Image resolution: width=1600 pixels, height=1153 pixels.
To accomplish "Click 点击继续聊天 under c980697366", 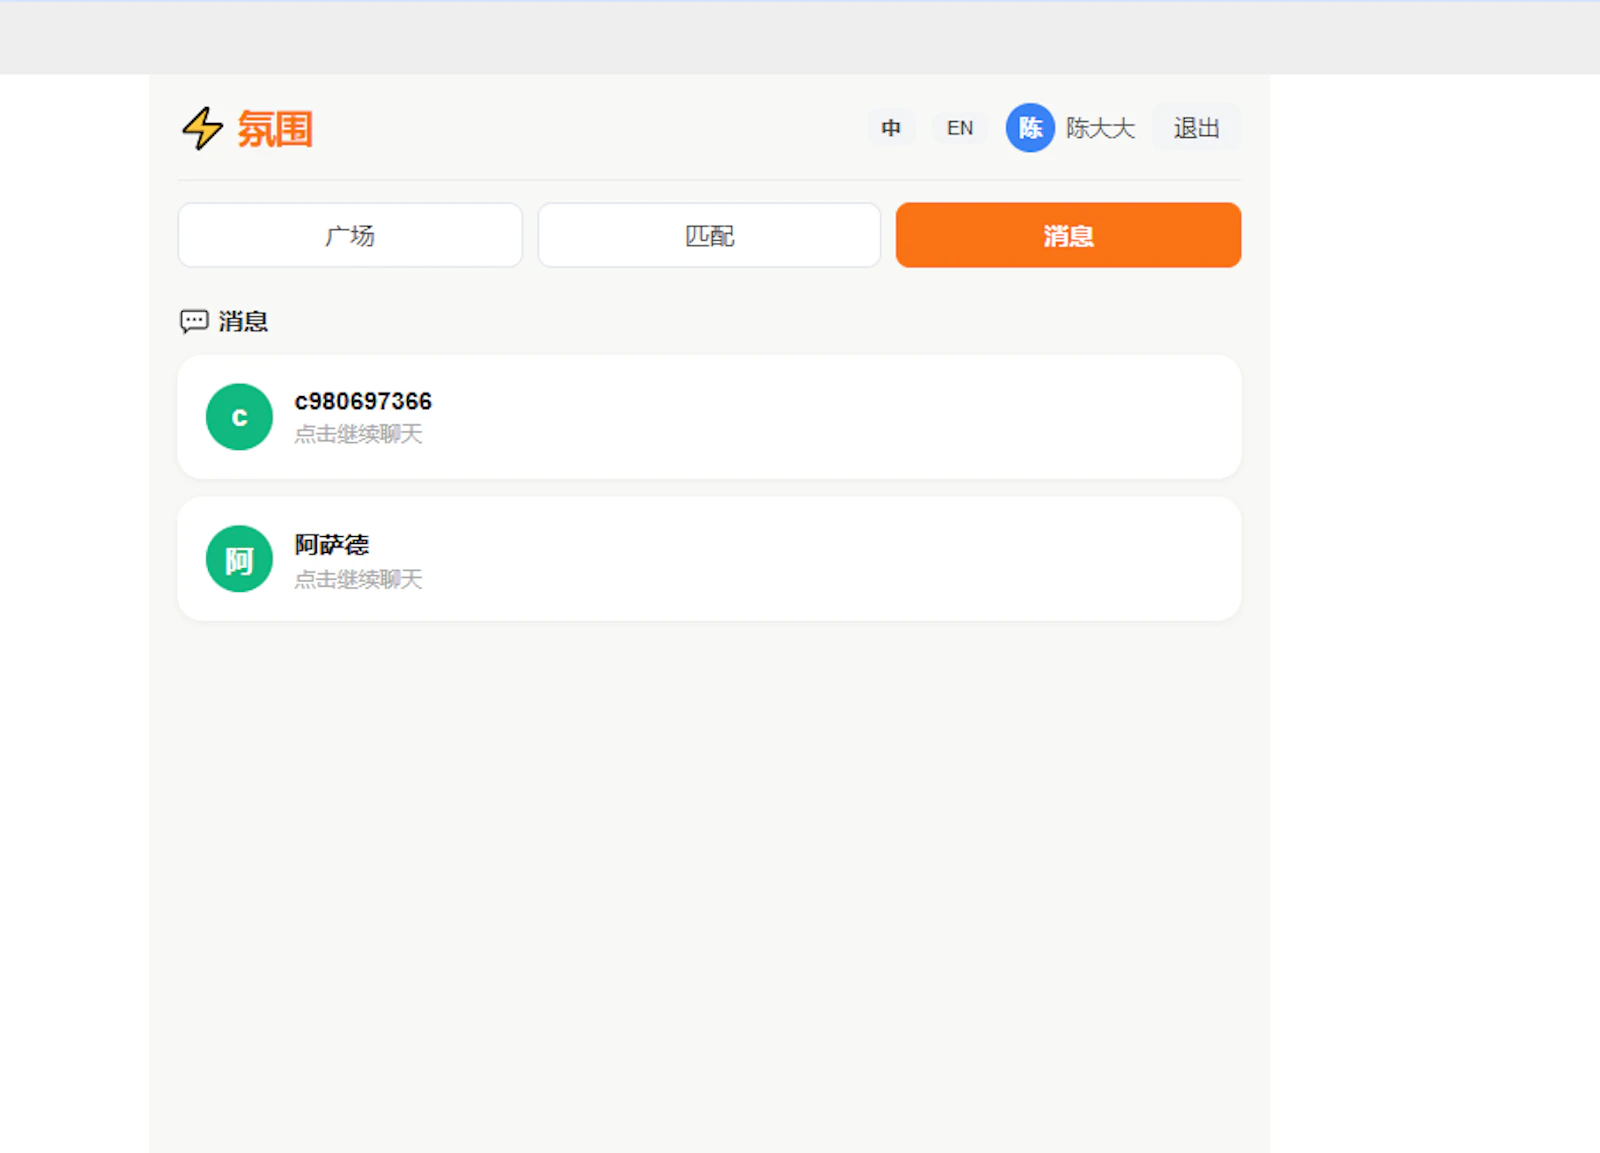I will 358,434.
